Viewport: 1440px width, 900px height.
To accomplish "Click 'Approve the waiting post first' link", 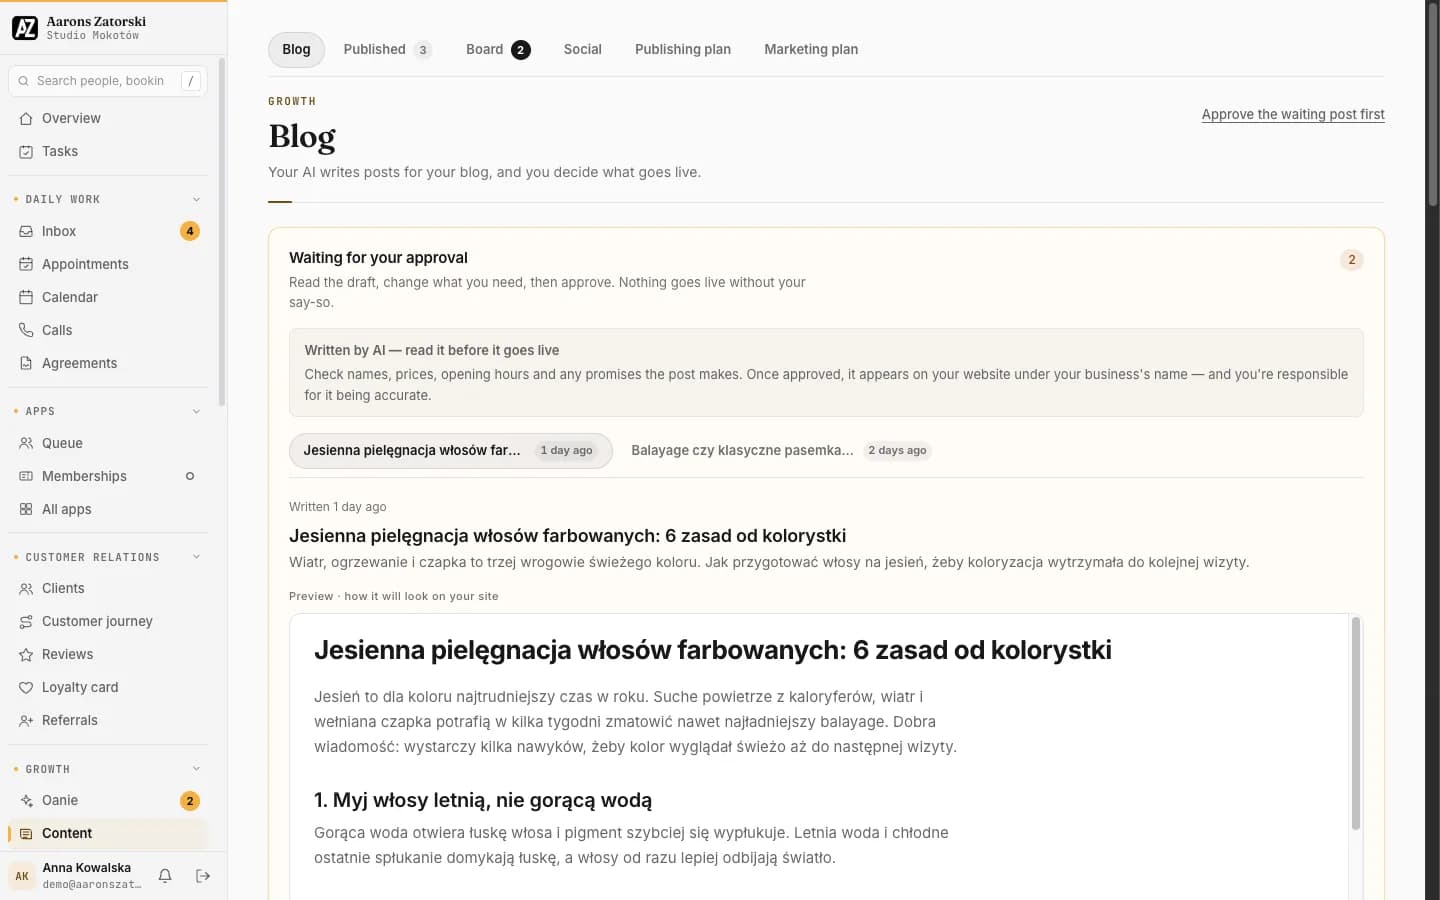I will [1293, 114].
